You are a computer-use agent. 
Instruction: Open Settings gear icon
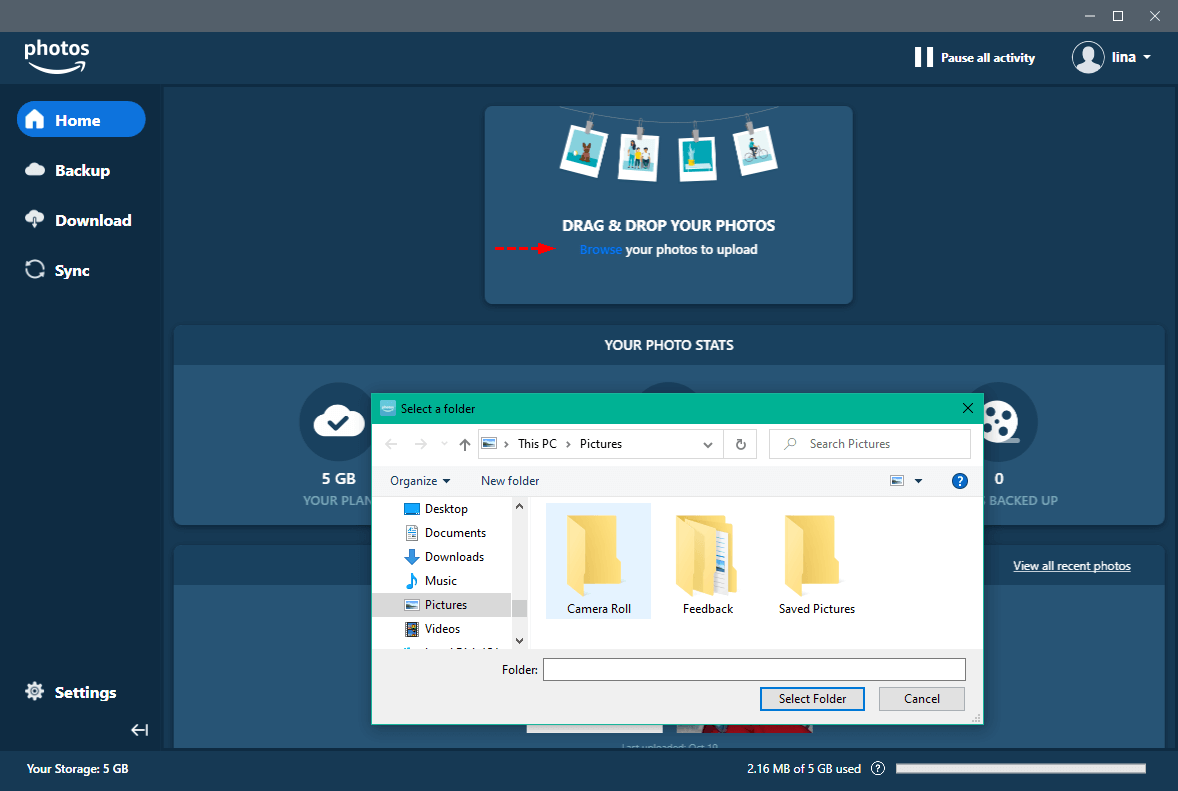coord(35,692)
